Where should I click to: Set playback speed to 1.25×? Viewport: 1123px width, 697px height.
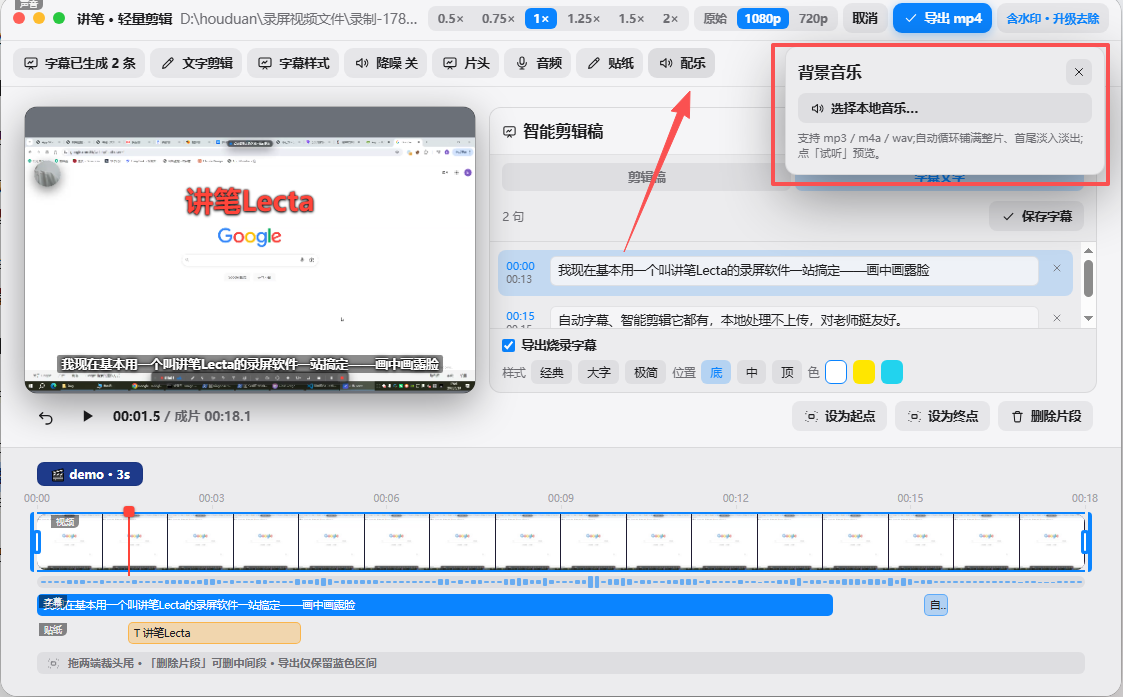(584, 19)
